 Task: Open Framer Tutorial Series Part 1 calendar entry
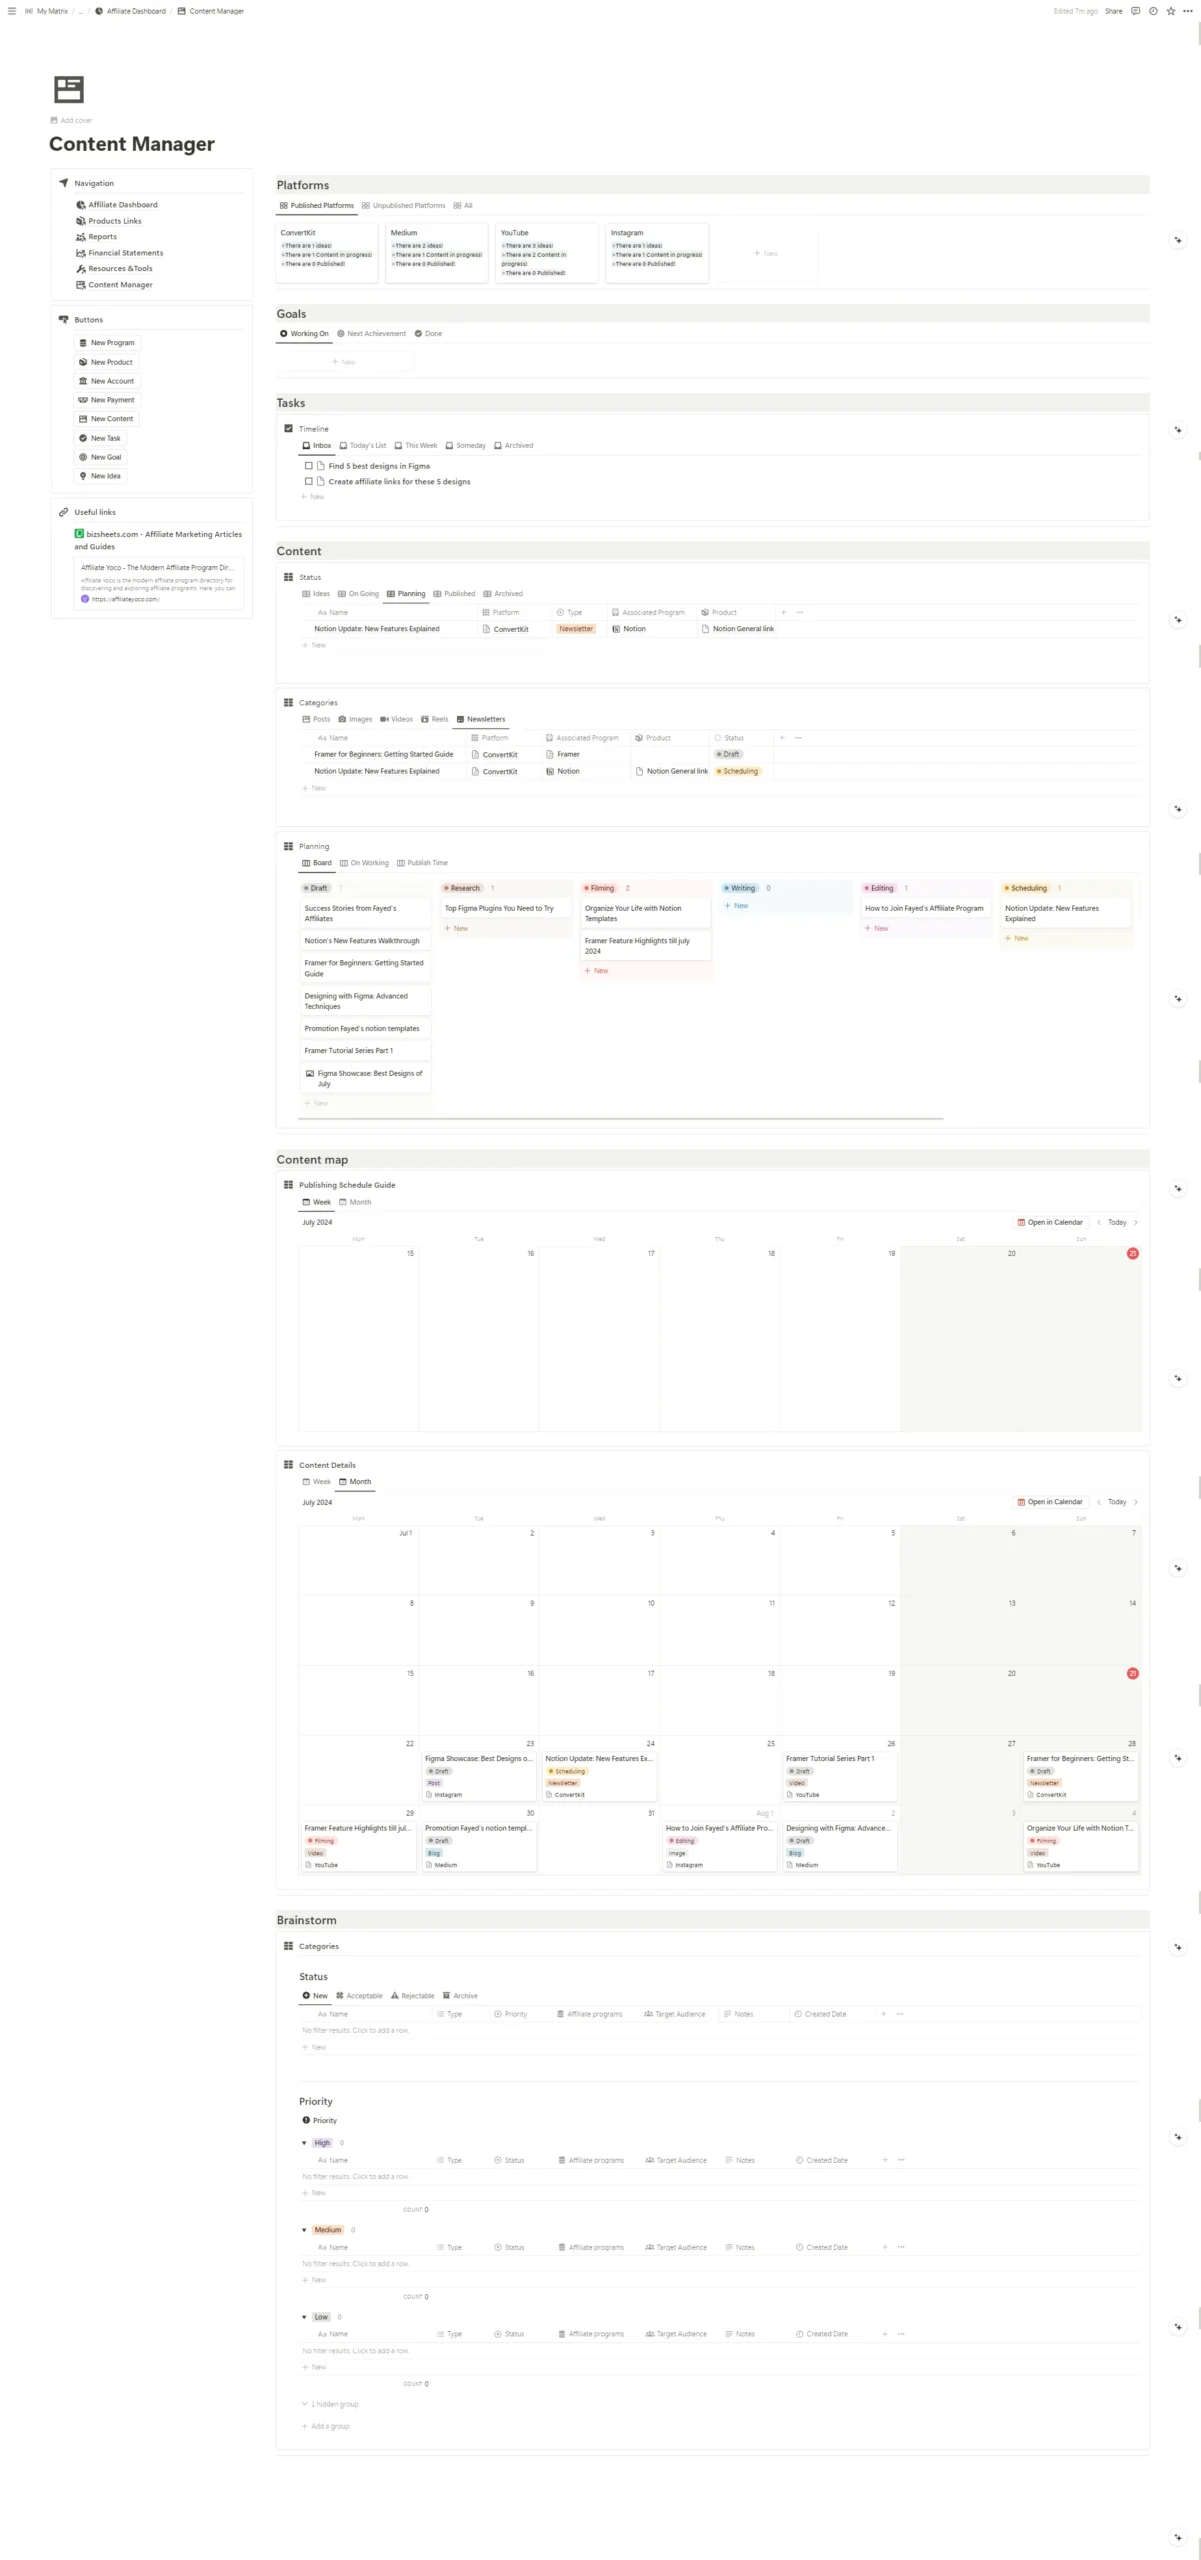coord(839,1778)
